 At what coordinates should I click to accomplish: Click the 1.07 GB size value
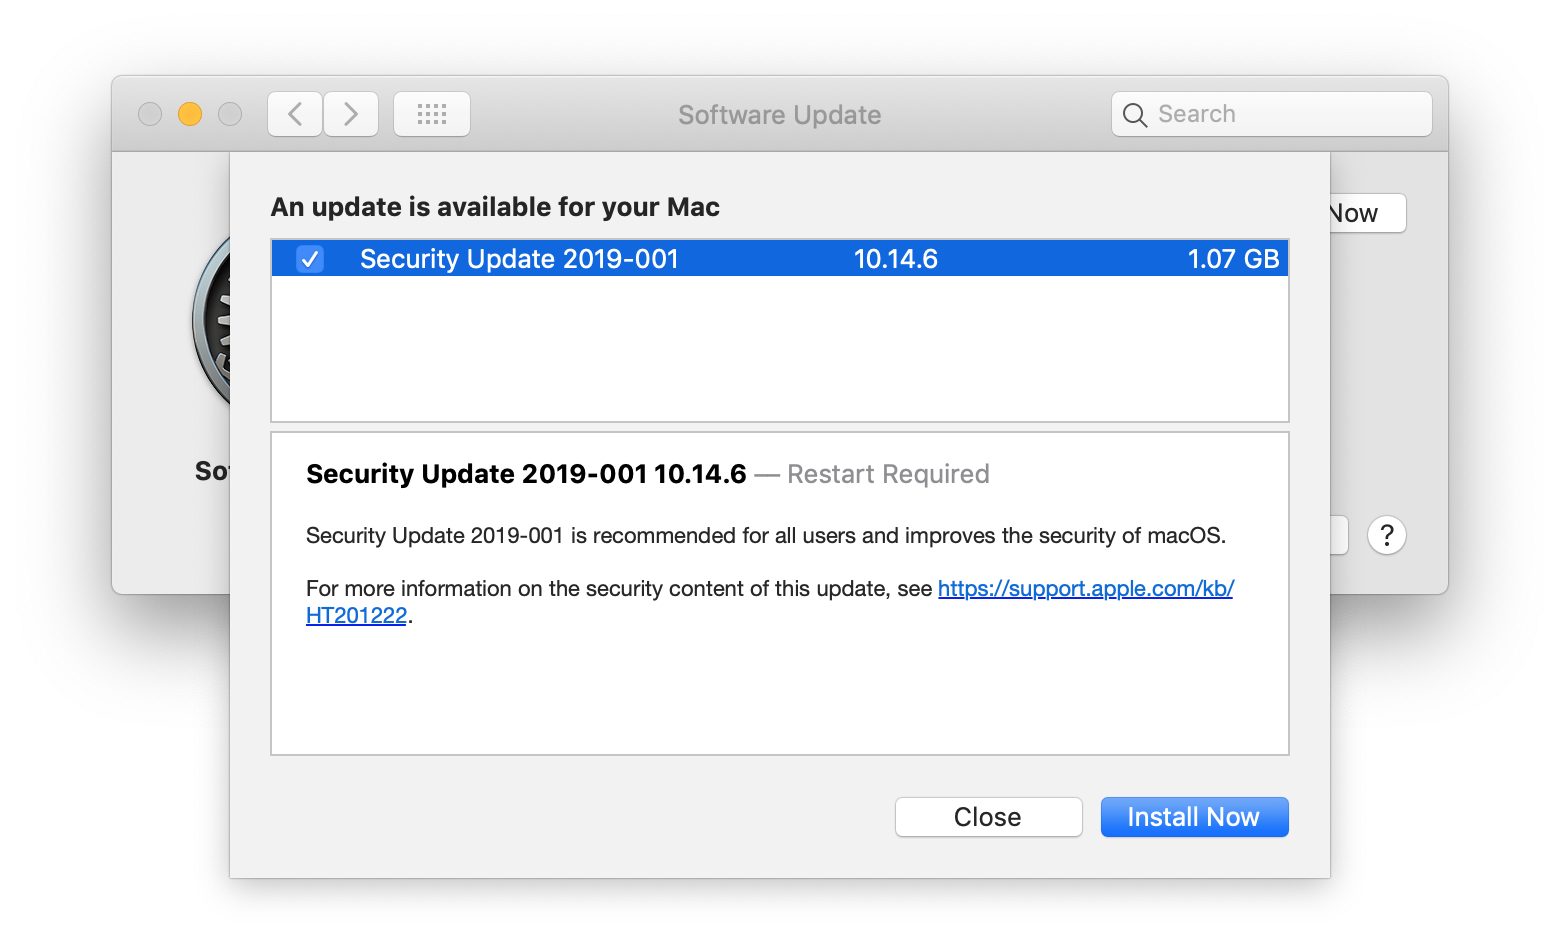(1233, 259)
